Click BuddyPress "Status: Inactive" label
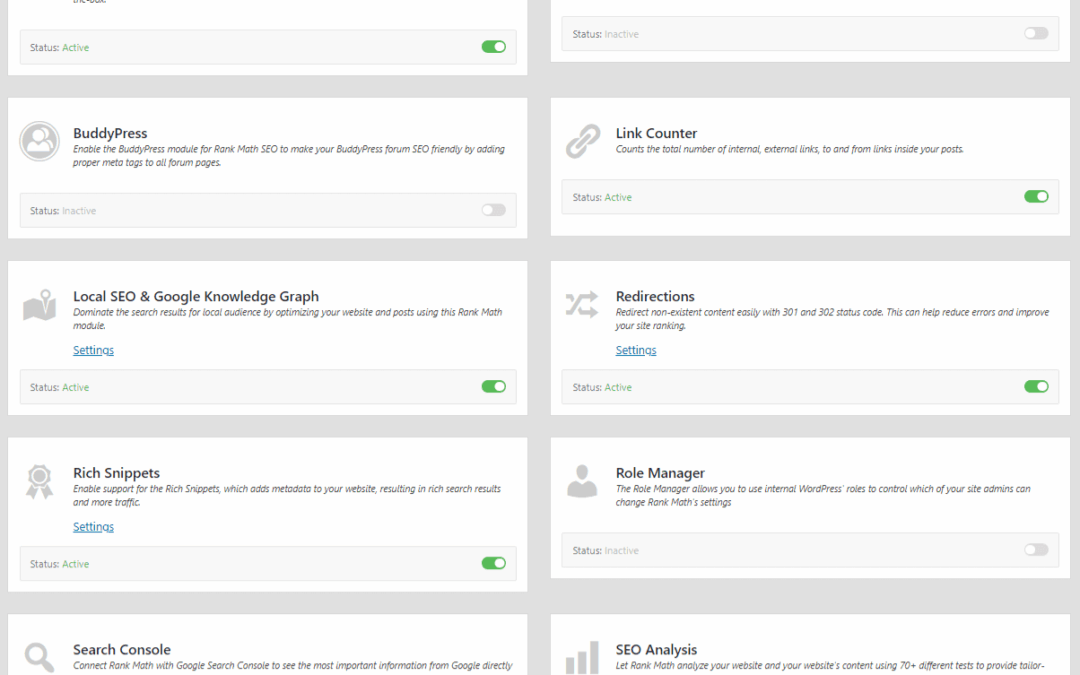The height and width of the screenshot is (675, 1080). [63, 211]
